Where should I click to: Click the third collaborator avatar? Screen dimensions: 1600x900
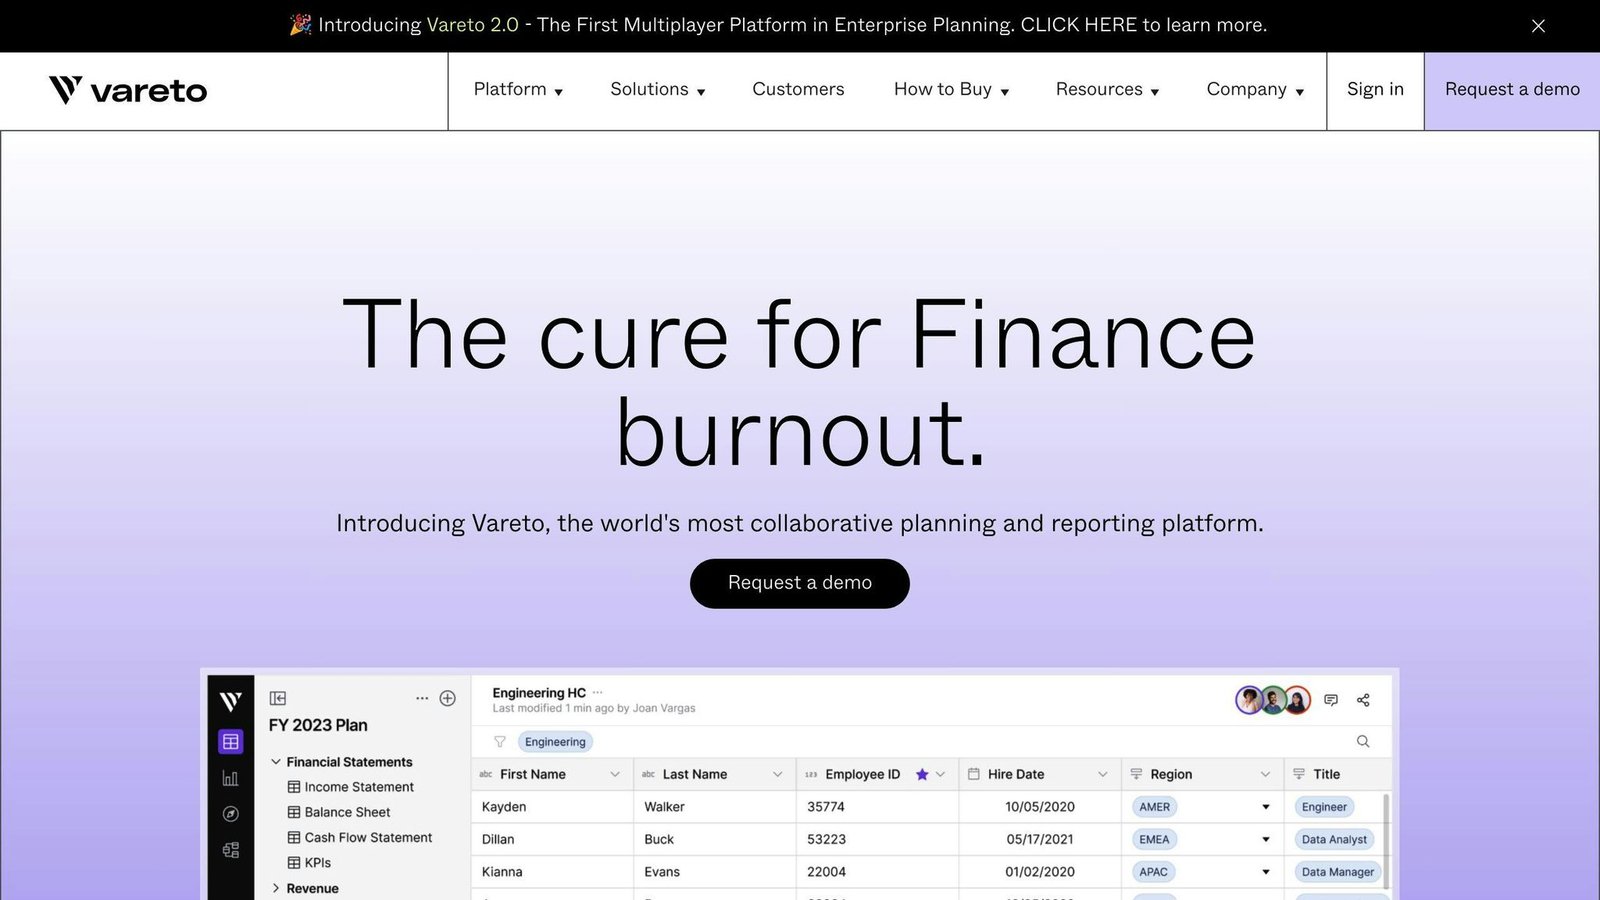pyautogui.click(x=1297, y=700)
